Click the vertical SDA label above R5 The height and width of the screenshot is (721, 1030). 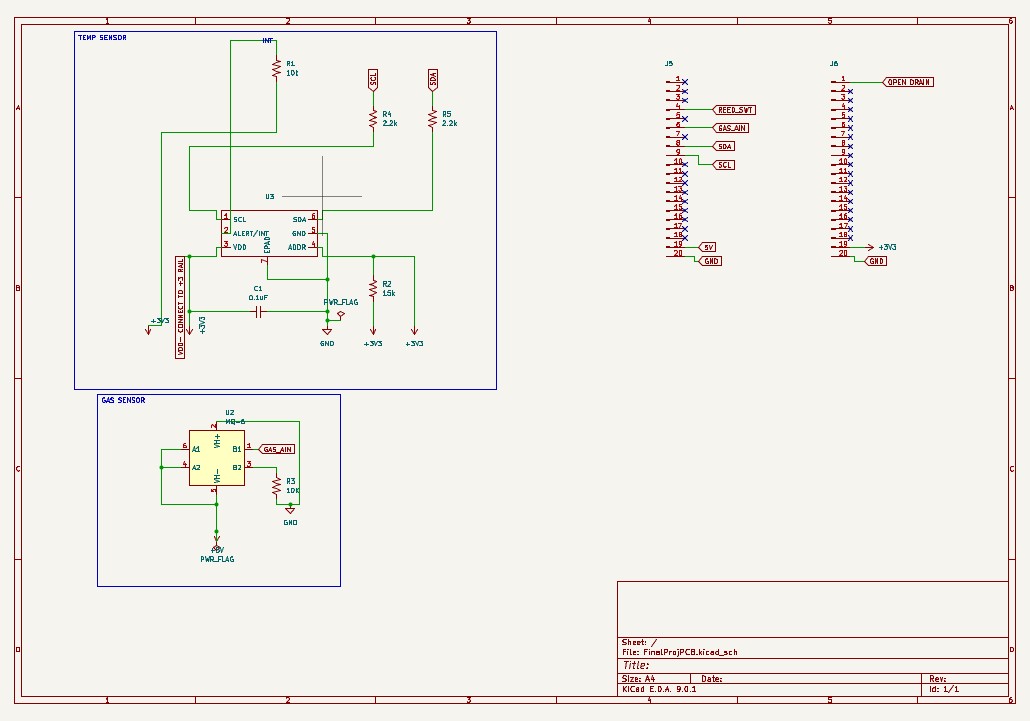[x=432, y=79]
